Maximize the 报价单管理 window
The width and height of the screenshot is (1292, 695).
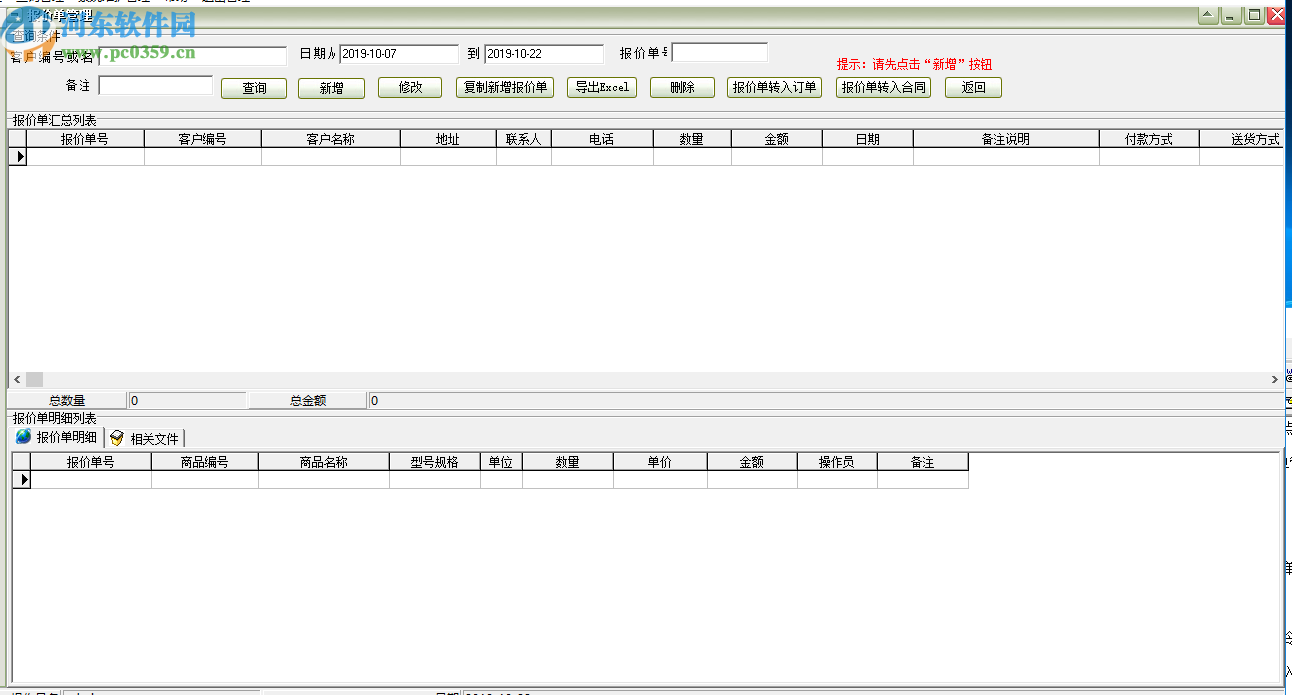(1254, 15)
